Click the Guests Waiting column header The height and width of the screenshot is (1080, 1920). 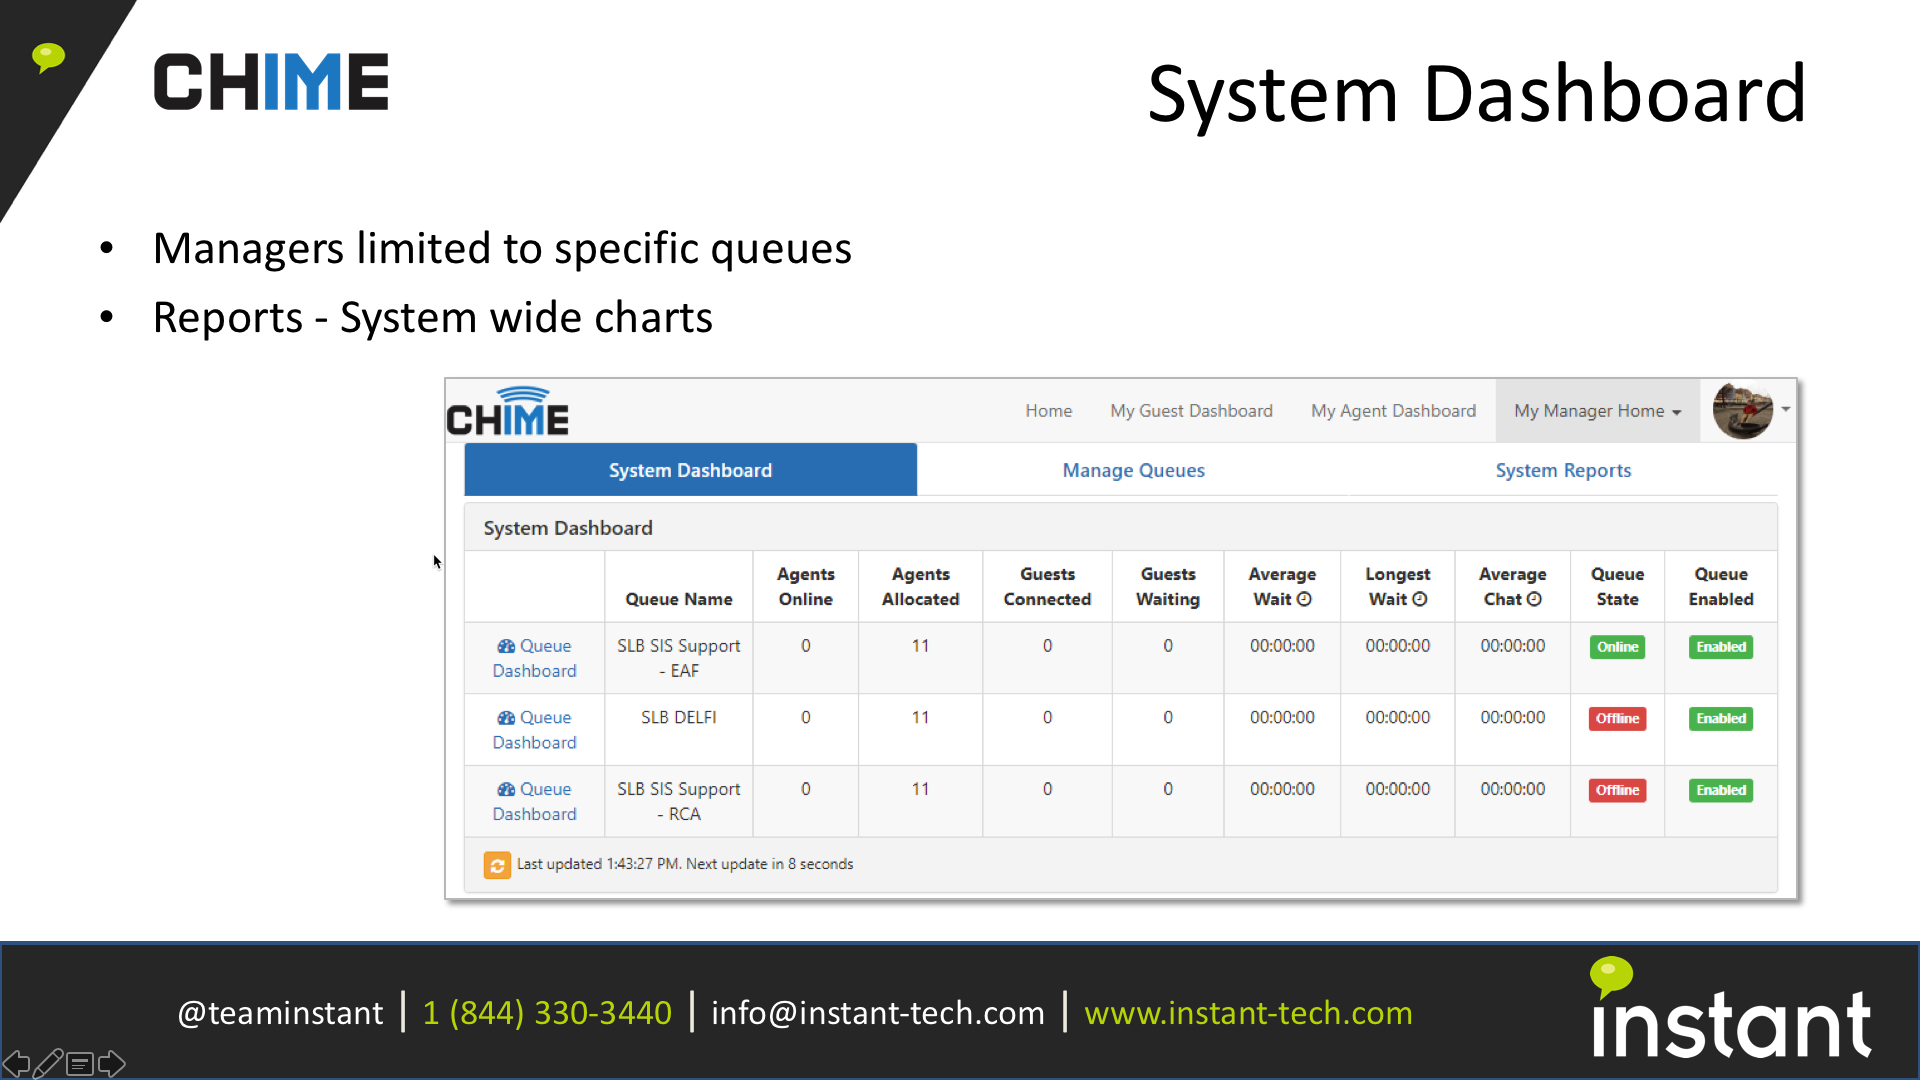click(x=1168, y=587)
